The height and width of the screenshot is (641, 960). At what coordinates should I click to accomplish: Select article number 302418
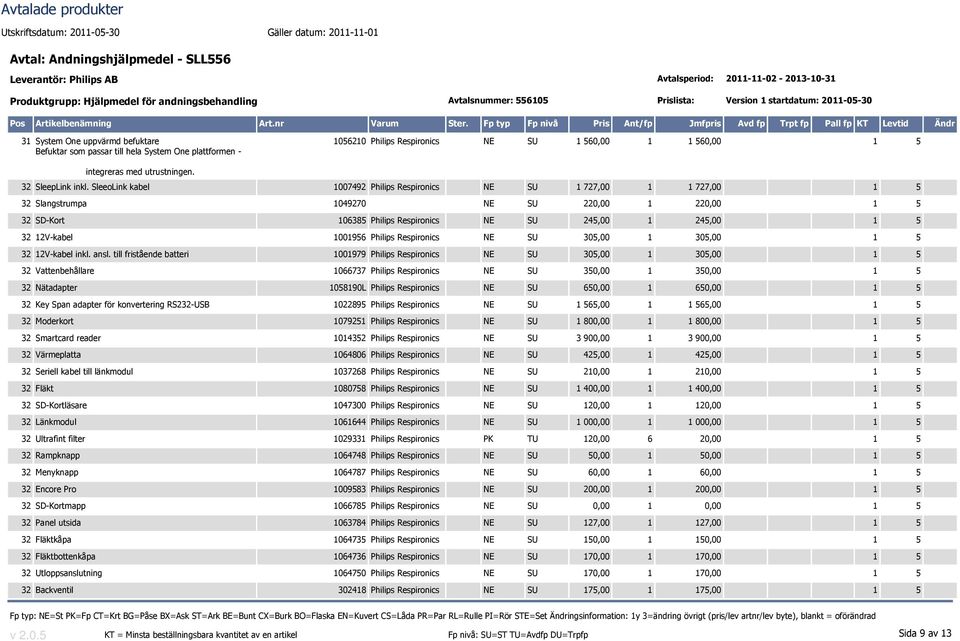coord(352,590)
